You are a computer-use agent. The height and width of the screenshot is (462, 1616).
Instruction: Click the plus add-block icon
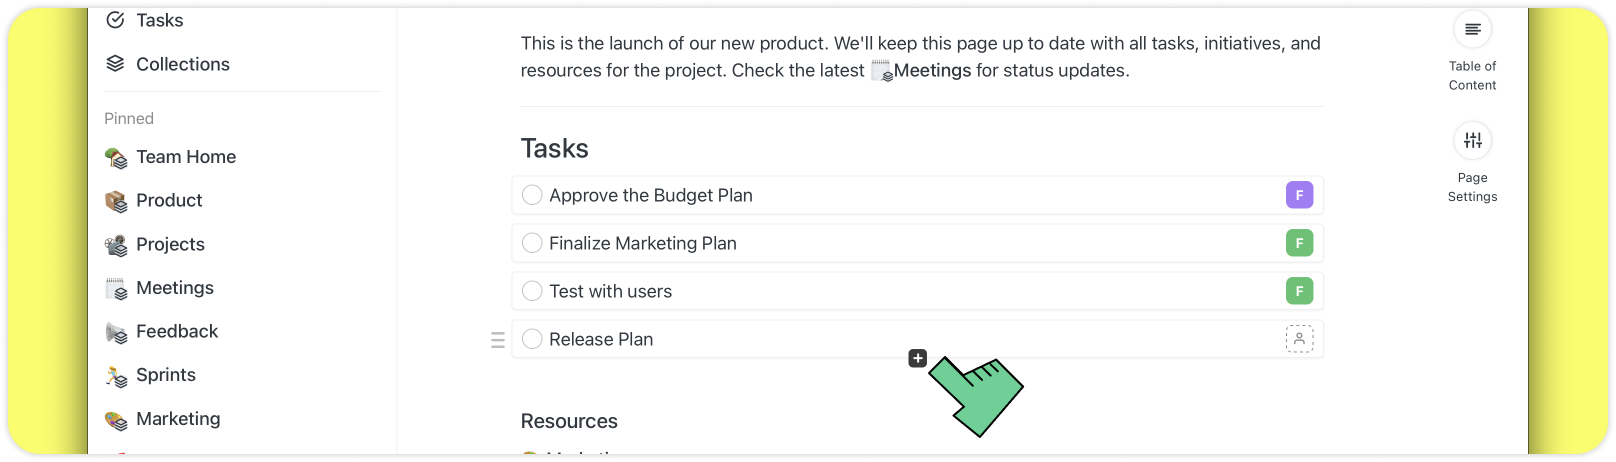coord(918,358)
